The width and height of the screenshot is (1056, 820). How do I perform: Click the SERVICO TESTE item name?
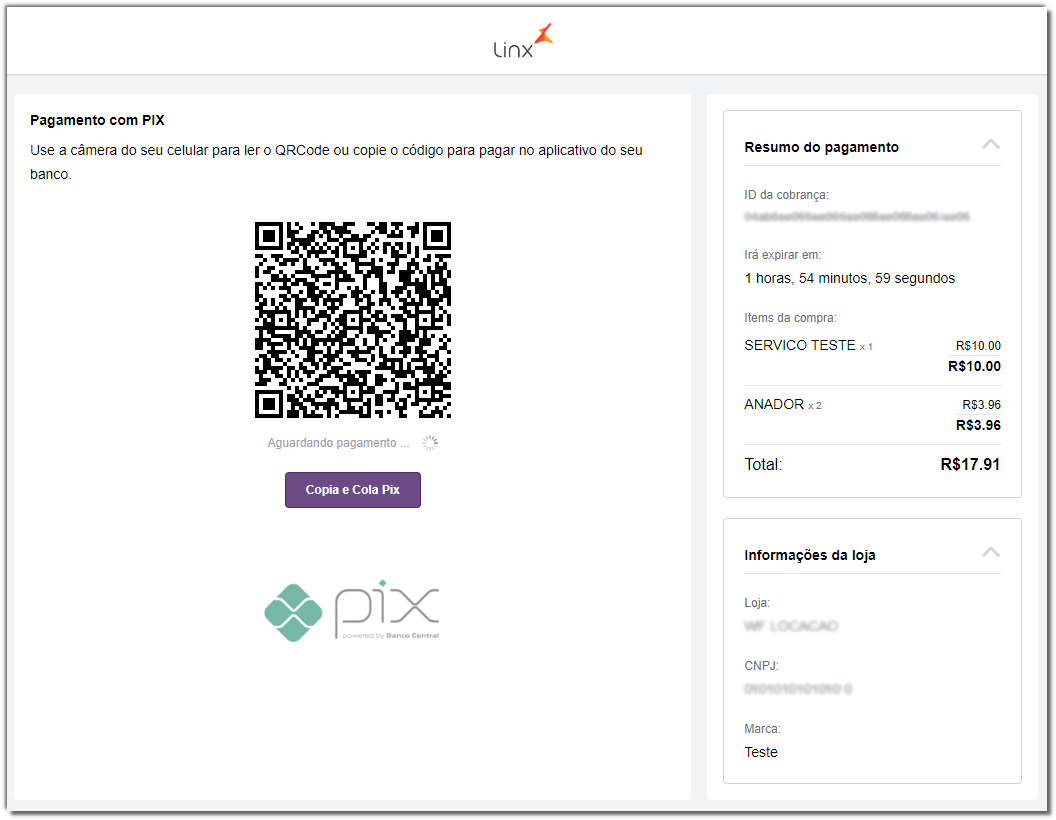pos(800,345)
